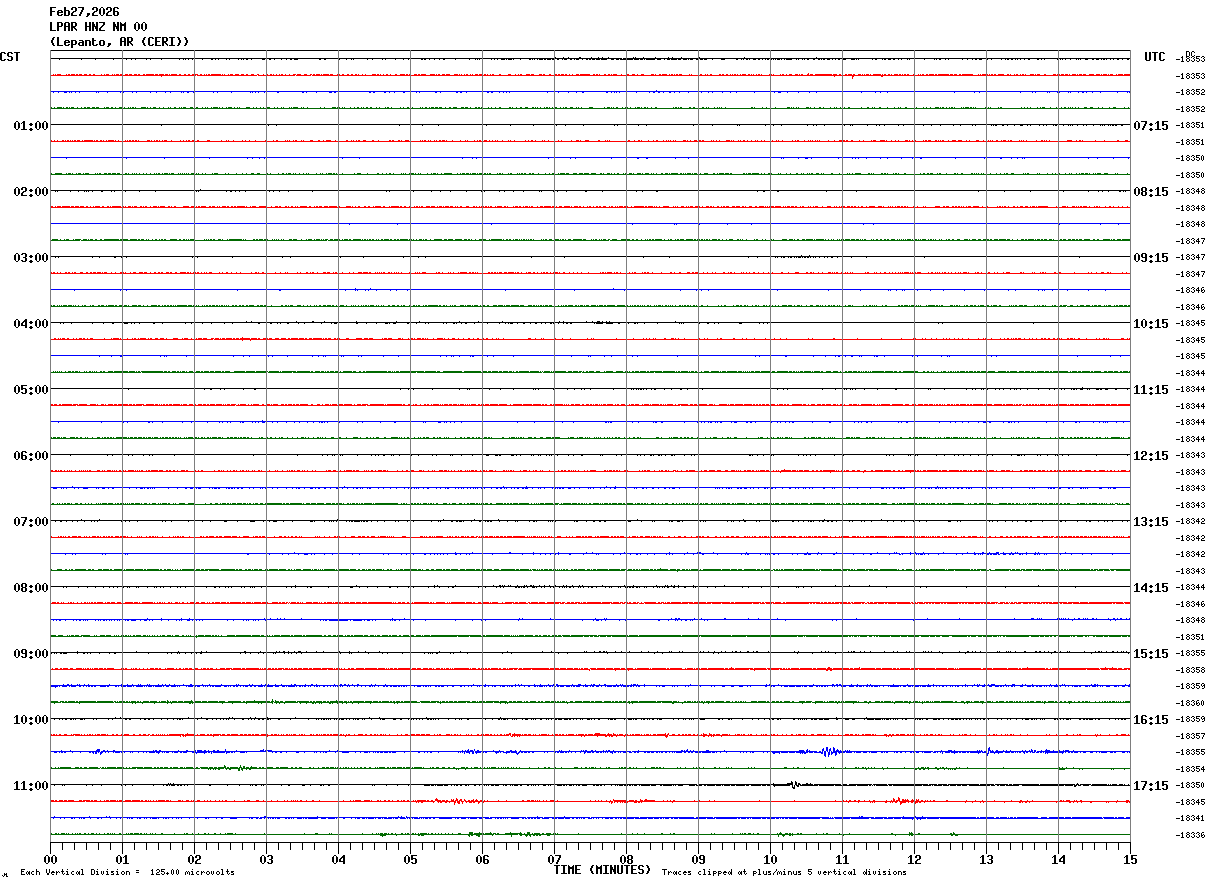Select the 01:00 CST time label

click(x=30, y=126)
